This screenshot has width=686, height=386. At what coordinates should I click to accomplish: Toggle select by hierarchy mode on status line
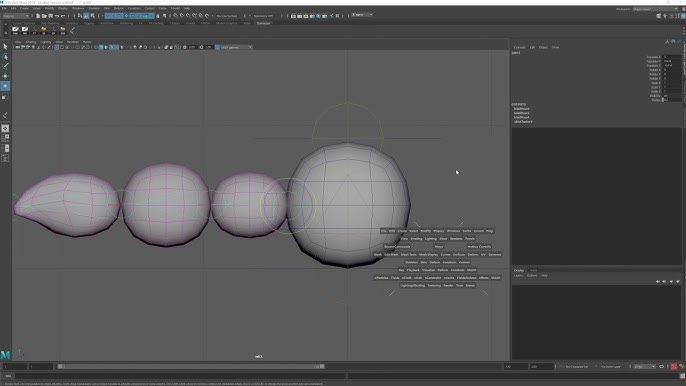tap(80, 16)
